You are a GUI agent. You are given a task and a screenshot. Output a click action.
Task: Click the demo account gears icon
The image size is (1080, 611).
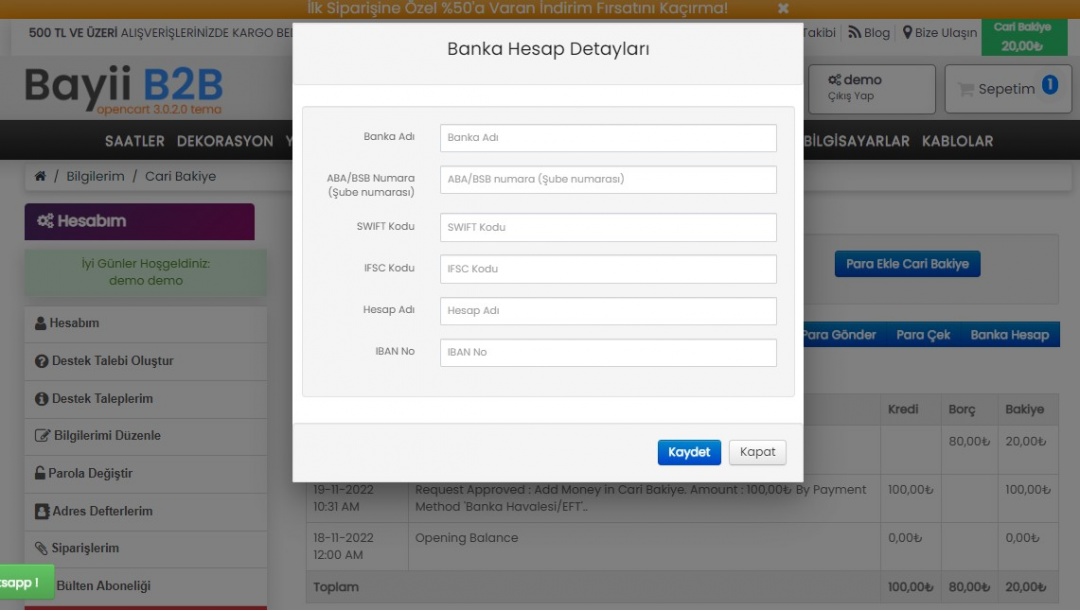(834, 80)
